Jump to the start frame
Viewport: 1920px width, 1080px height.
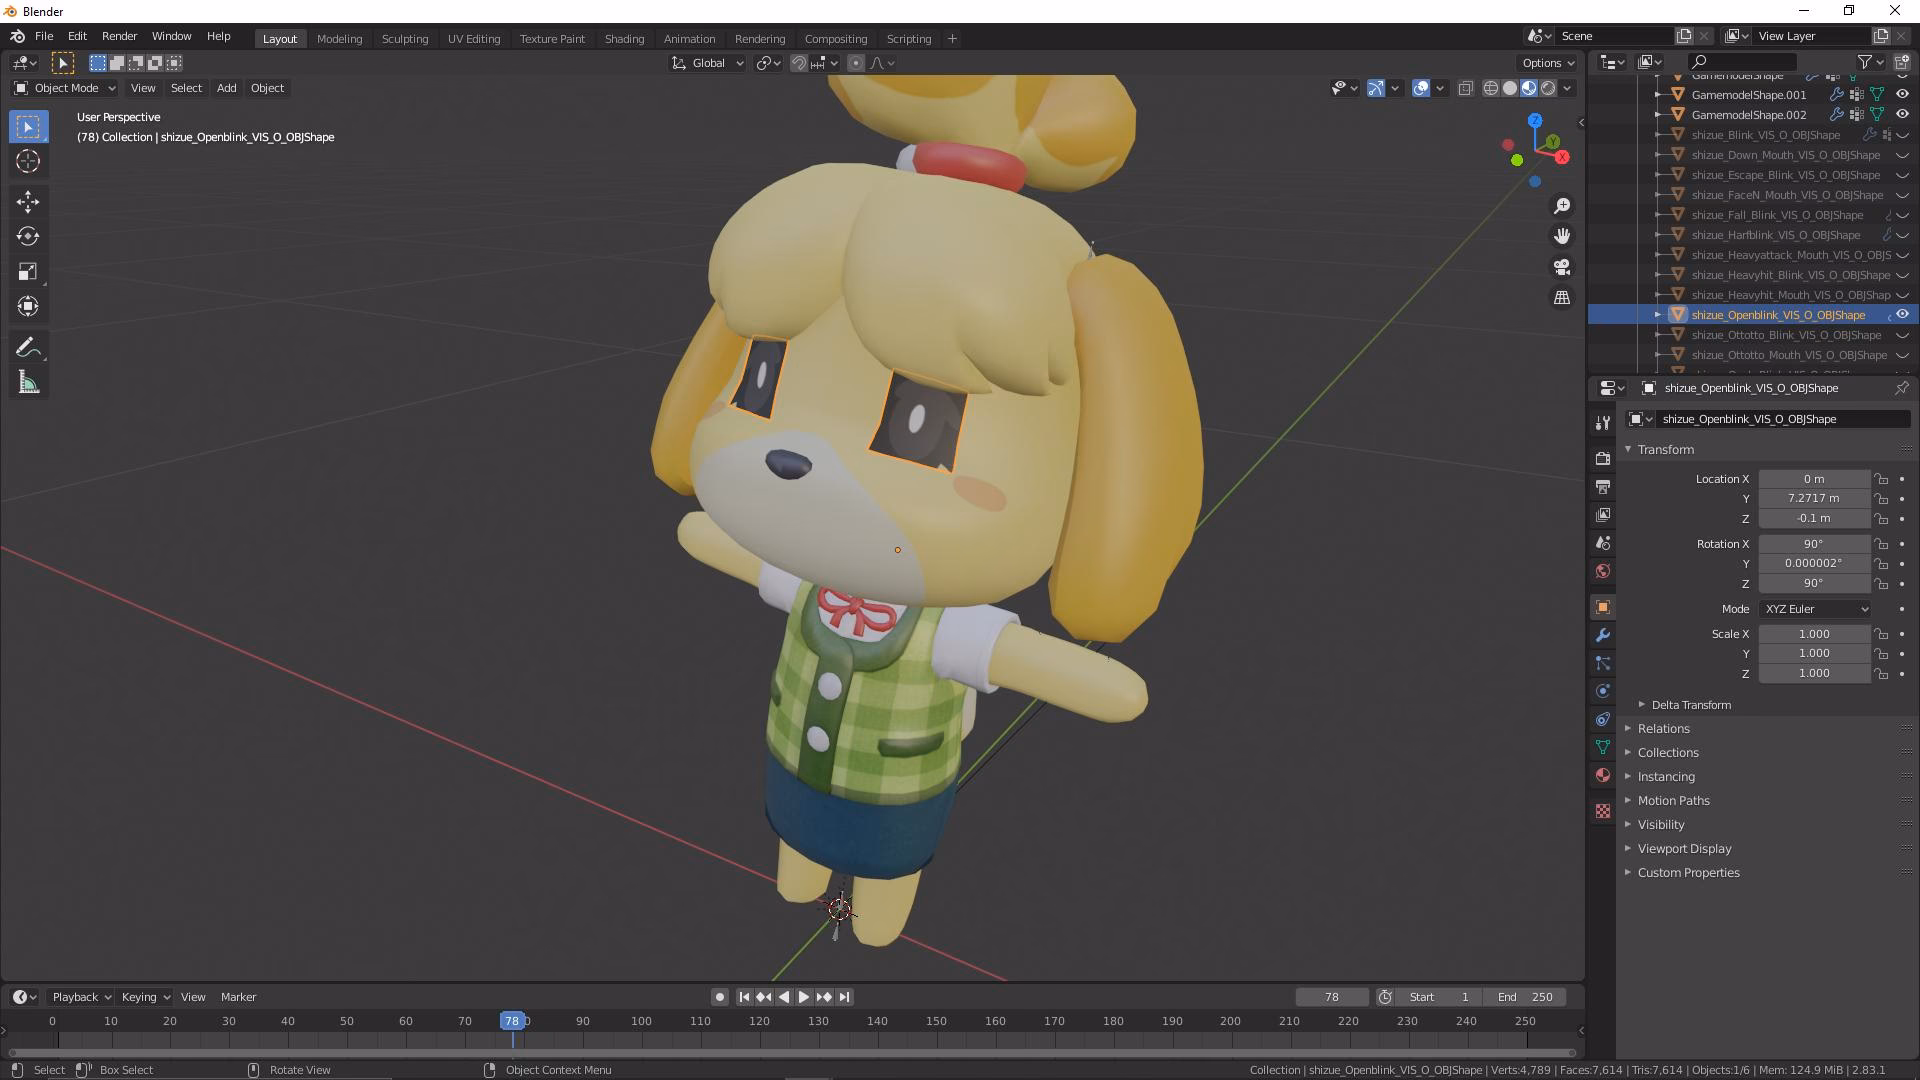[x=744, y=997]
